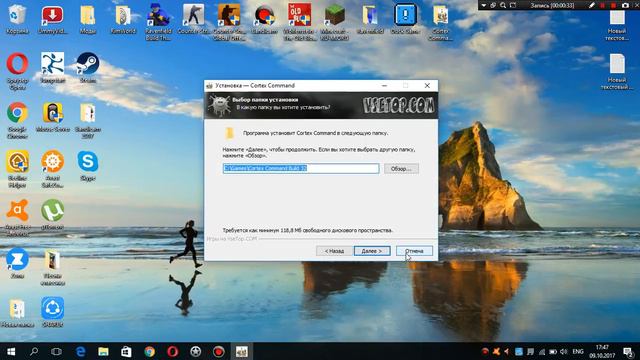
Task: Launch the SHAREit desktop icon
Action: pos(52,313)
